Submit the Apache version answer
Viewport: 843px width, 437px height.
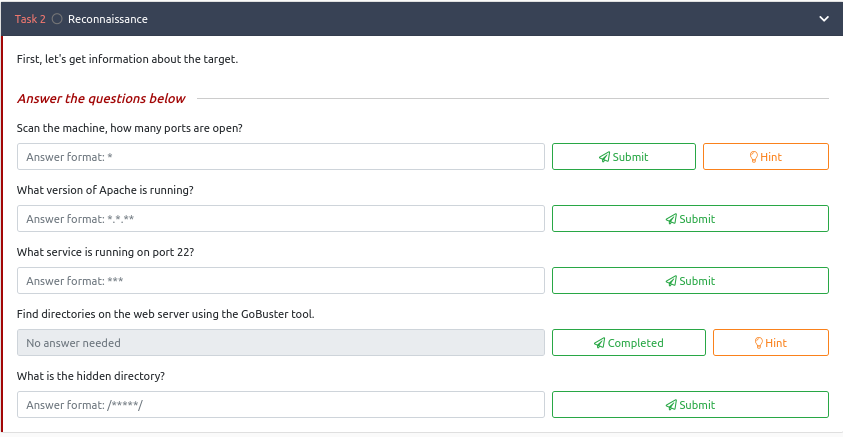pyautogui.click(x=690, y=218)
